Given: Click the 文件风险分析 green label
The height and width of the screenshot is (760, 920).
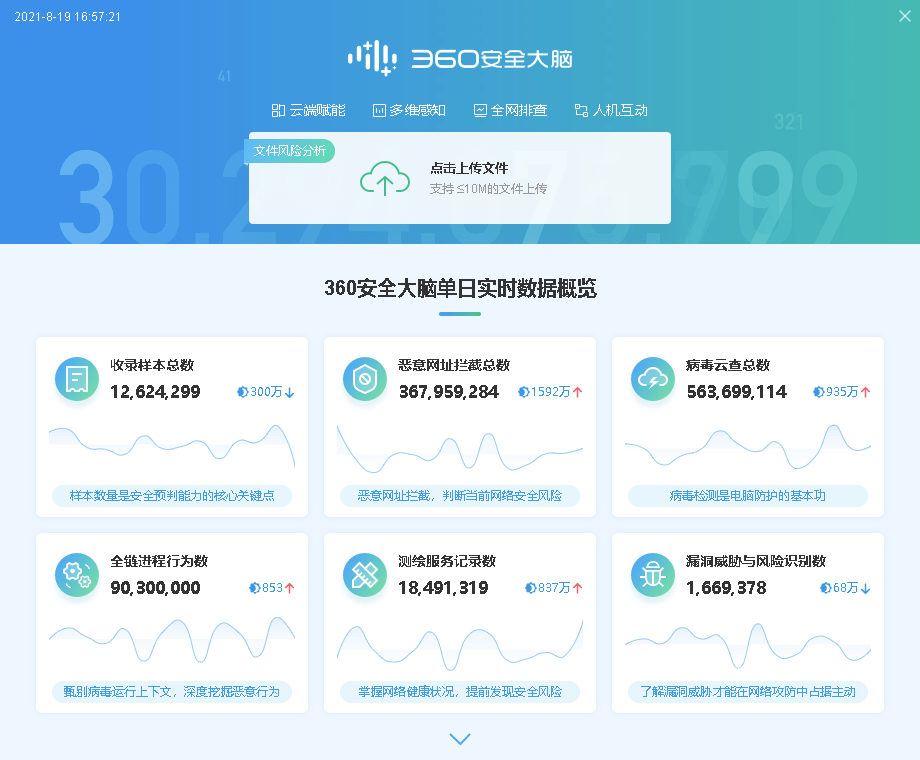Looking at the screenshot, I should point(290,151).
